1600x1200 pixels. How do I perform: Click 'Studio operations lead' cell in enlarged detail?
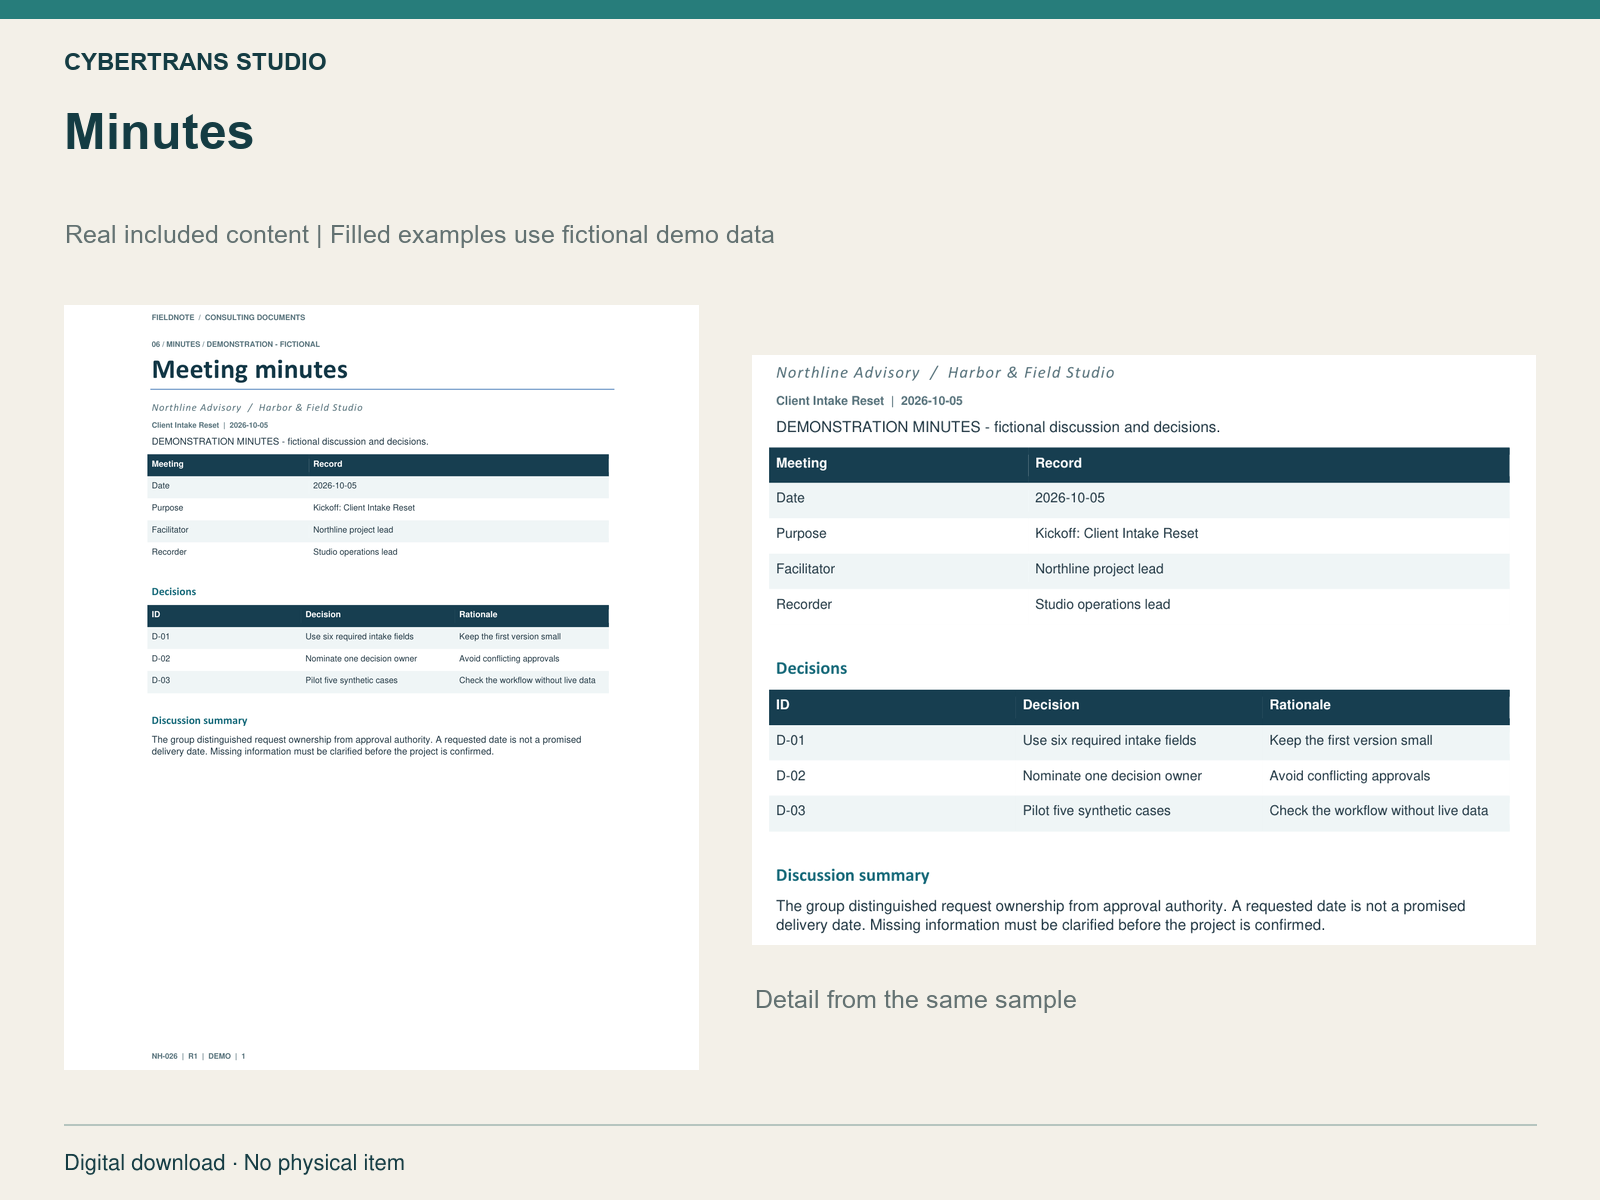1102,605
